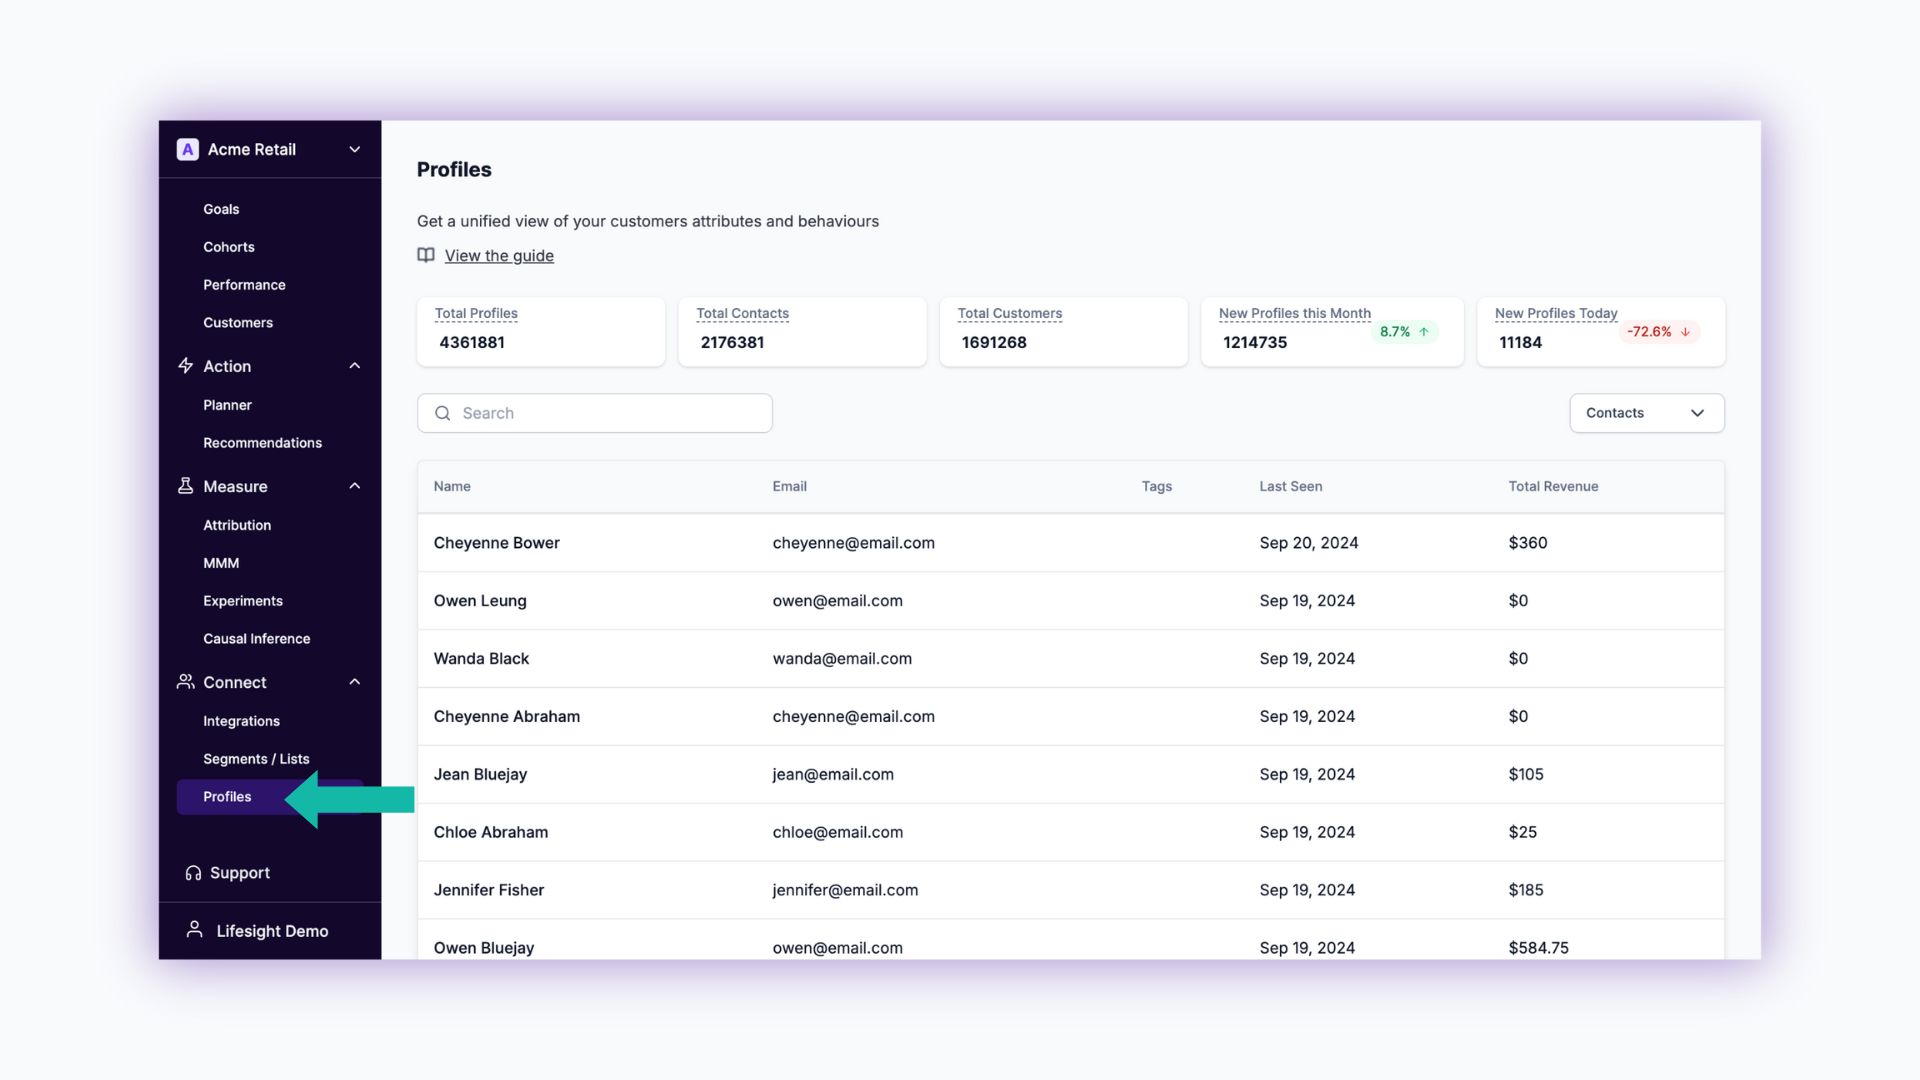This screenshot has width=1920, height=1080.
Task: Go to the Cohorts menu item
Action: point(229,247)
